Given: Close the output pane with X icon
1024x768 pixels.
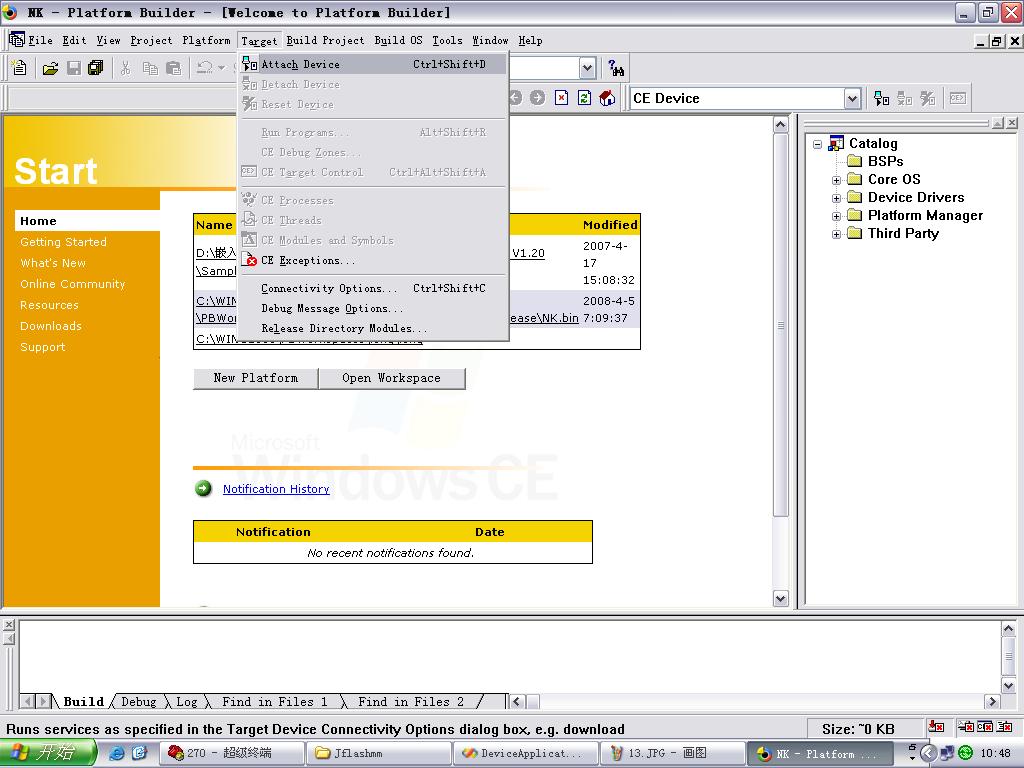Looking at the screenshot, I should click(9, 625).
